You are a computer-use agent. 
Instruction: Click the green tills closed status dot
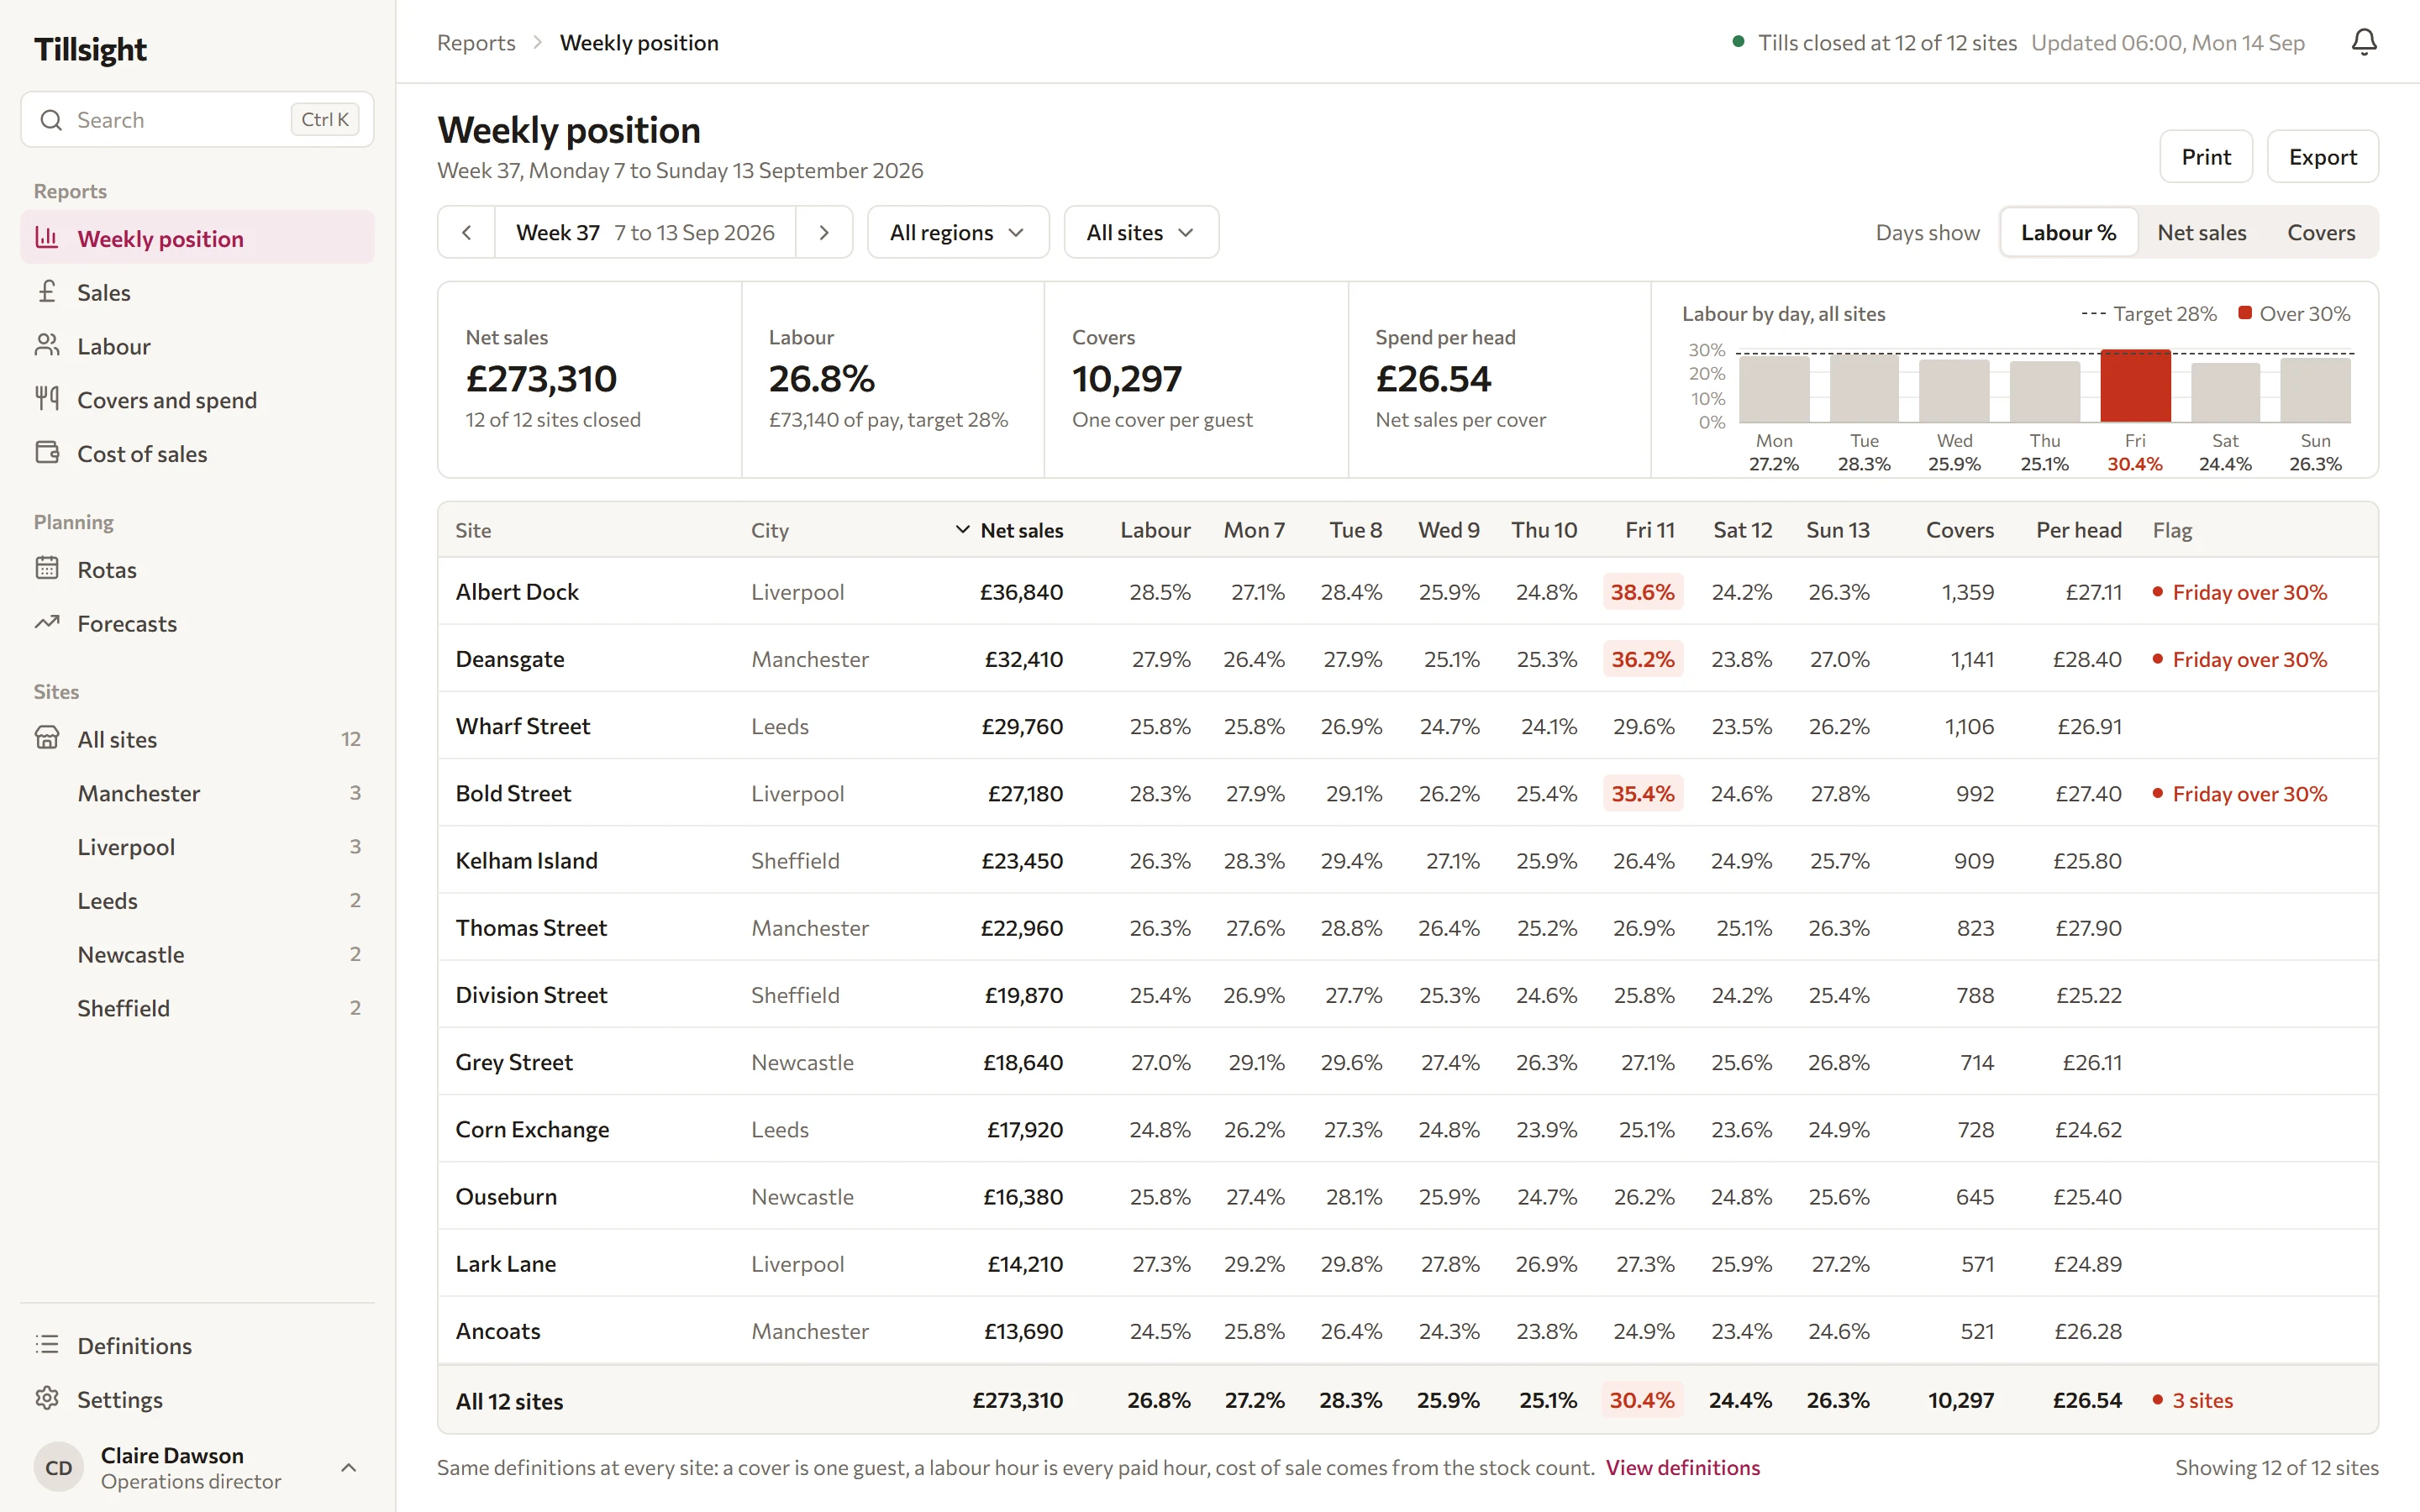click(x=1739, y=42)
